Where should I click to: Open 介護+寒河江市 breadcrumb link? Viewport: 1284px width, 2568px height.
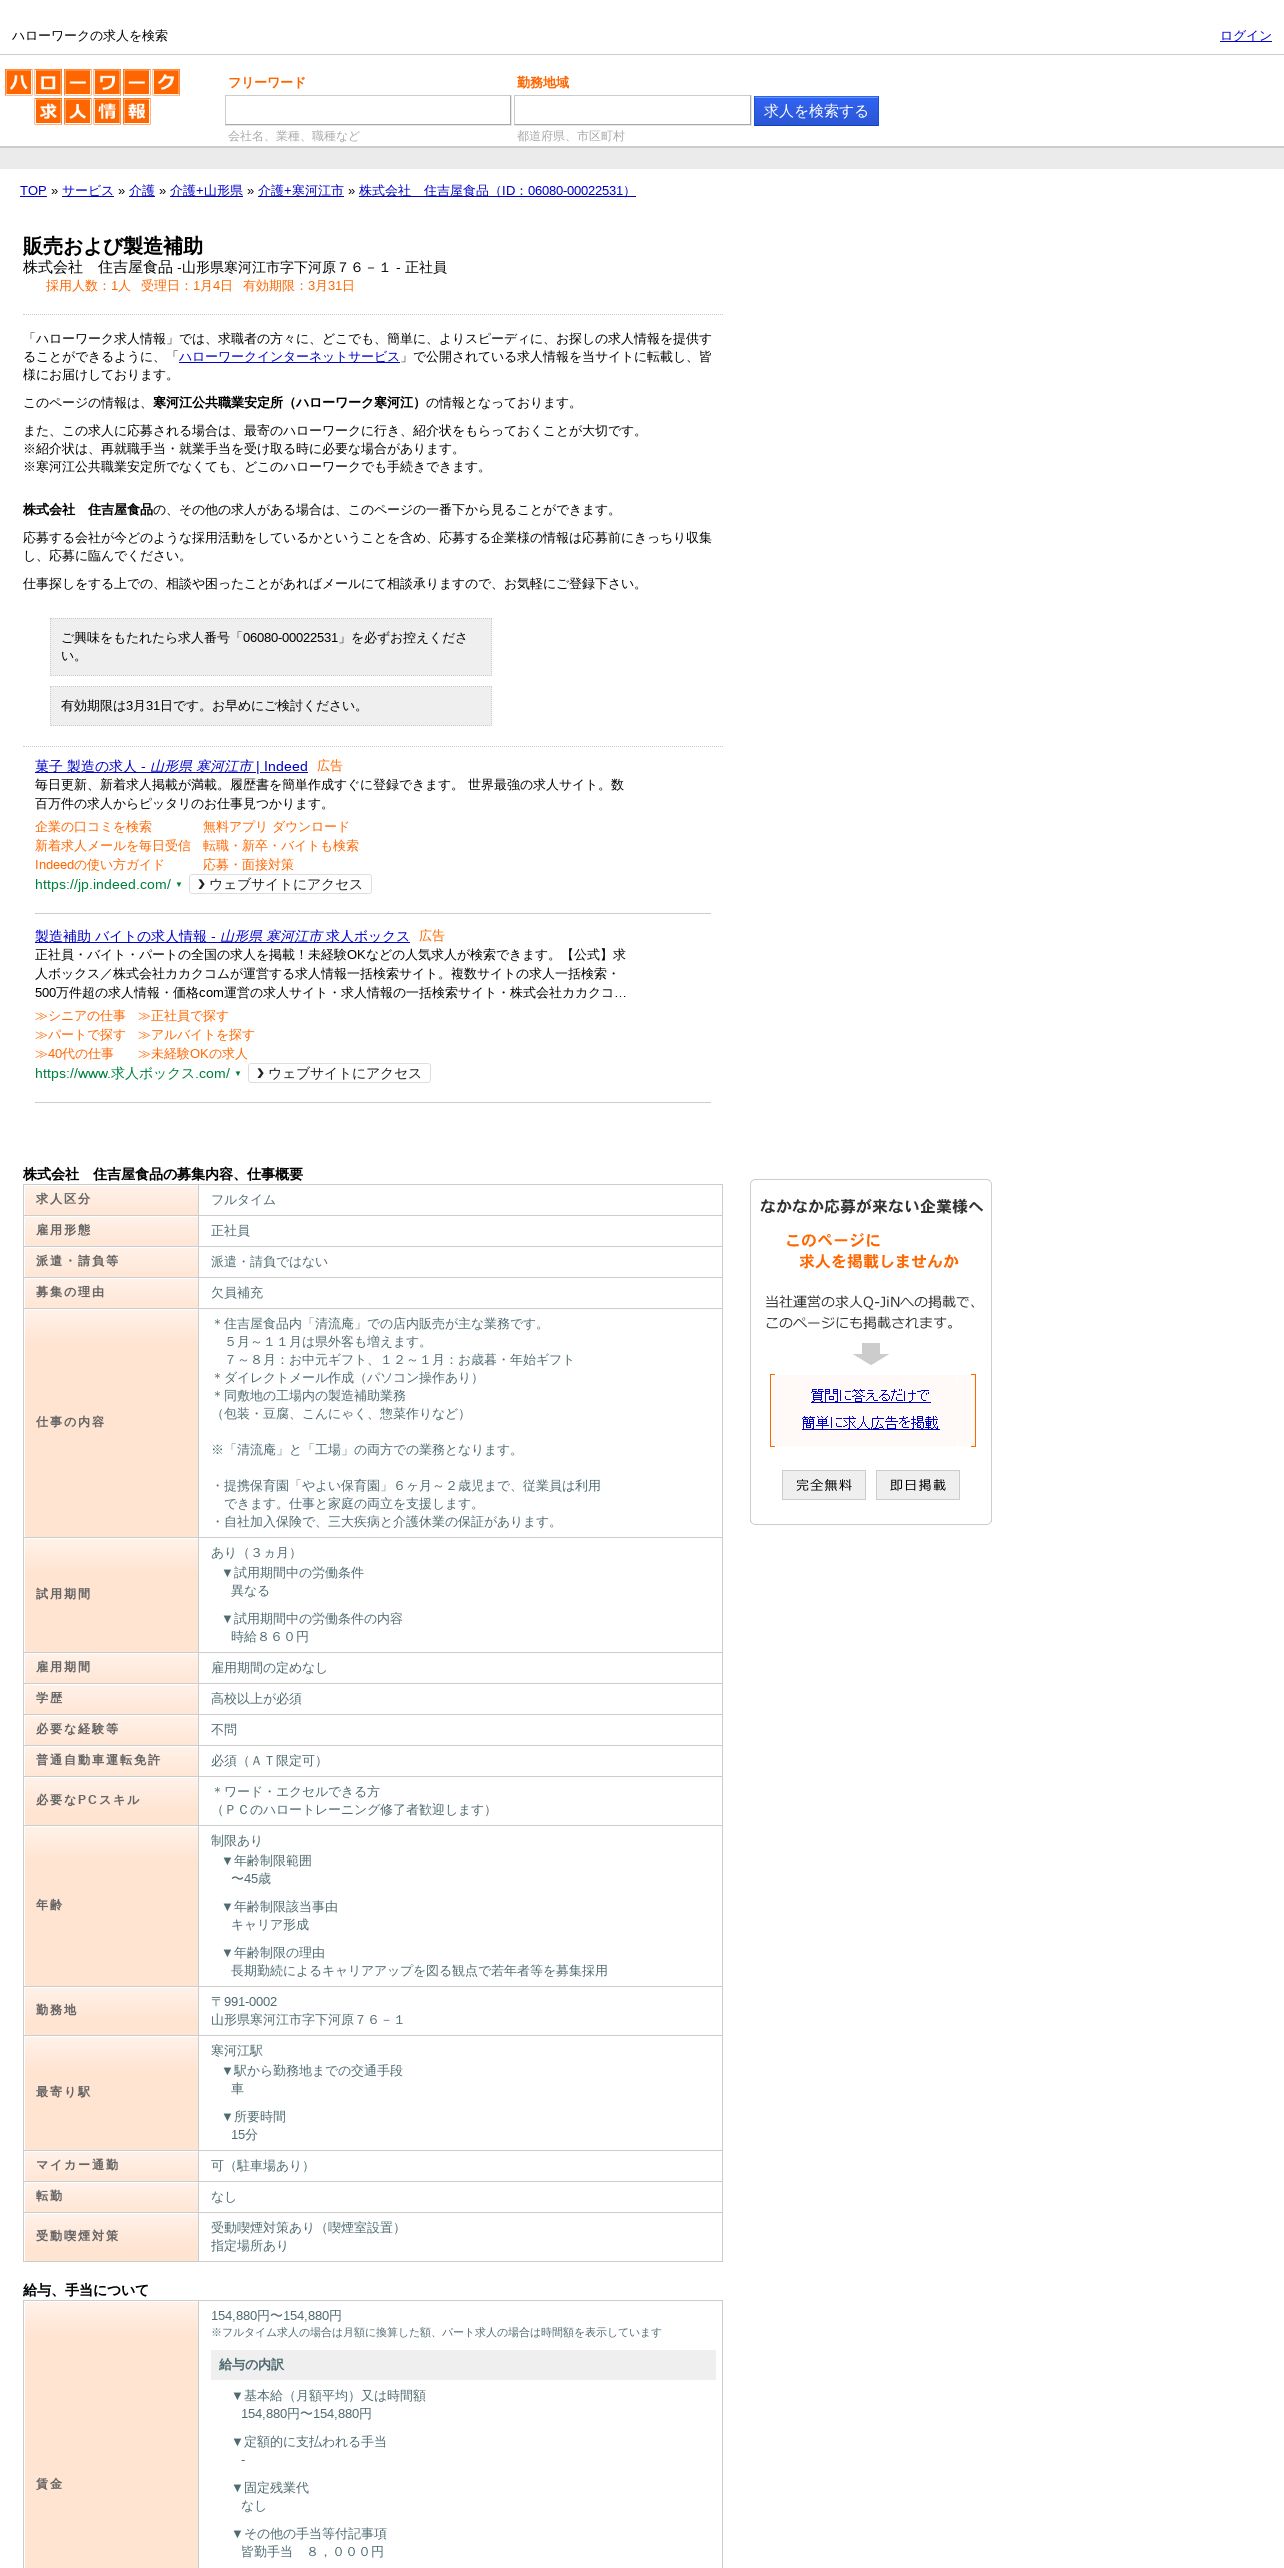click(x=301, y=191)
